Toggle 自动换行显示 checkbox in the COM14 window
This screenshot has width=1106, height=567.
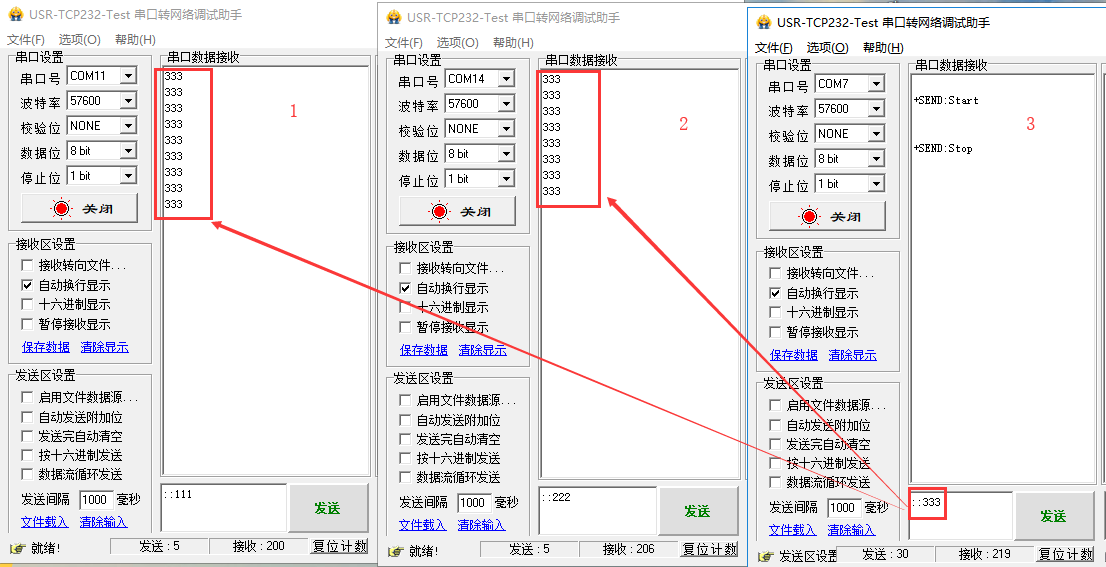(x=406, y=288)
